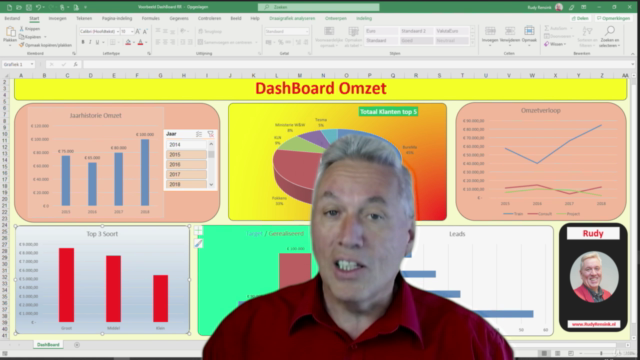Click the percent style icon
This screenshot has height=360, width=640.
[280, 42]
